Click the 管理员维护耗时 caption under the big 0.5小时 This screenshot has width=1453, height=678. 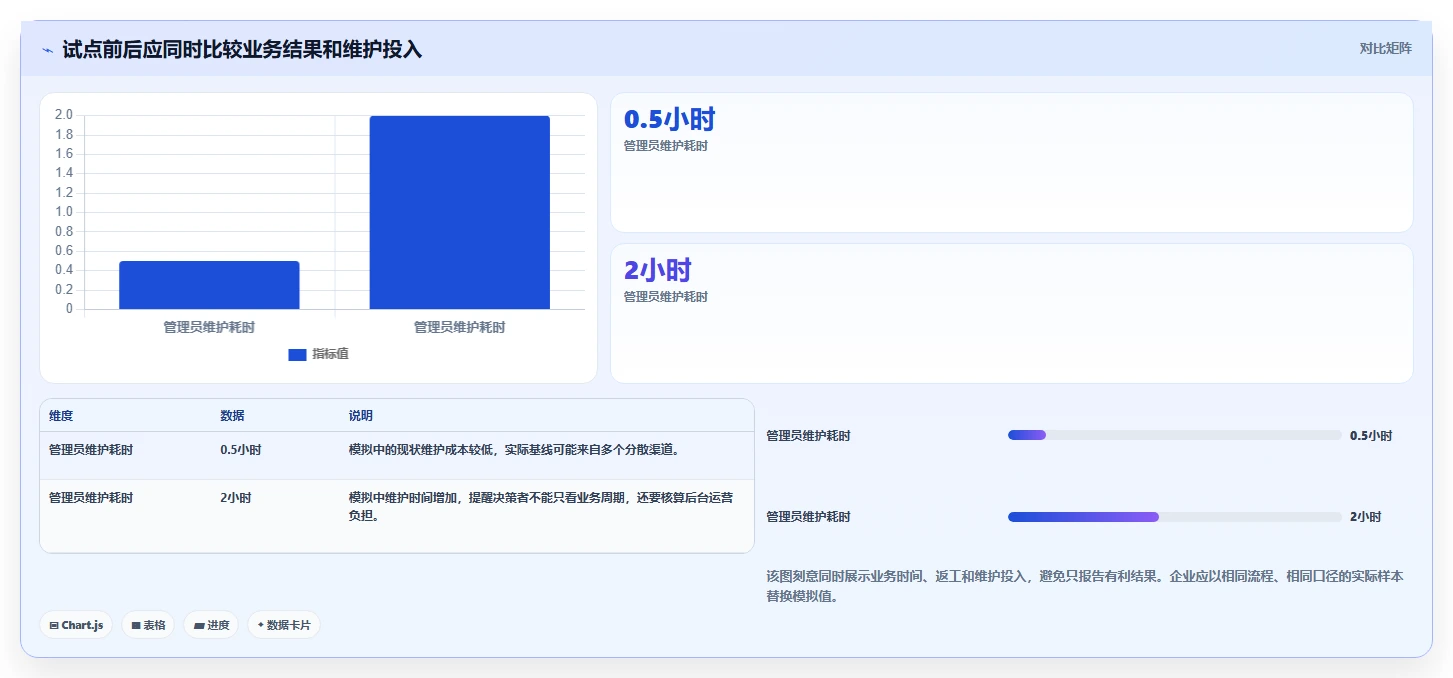pyautogui.click(x=665, y=146)
